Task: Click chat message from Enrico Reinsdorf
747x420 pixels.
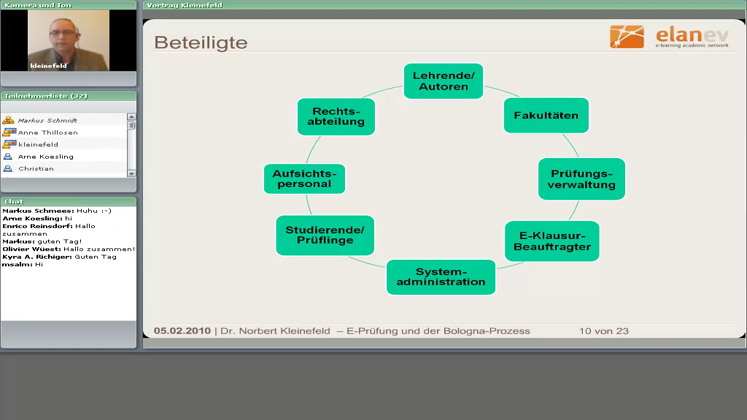Action: click(x=49, y=230)
